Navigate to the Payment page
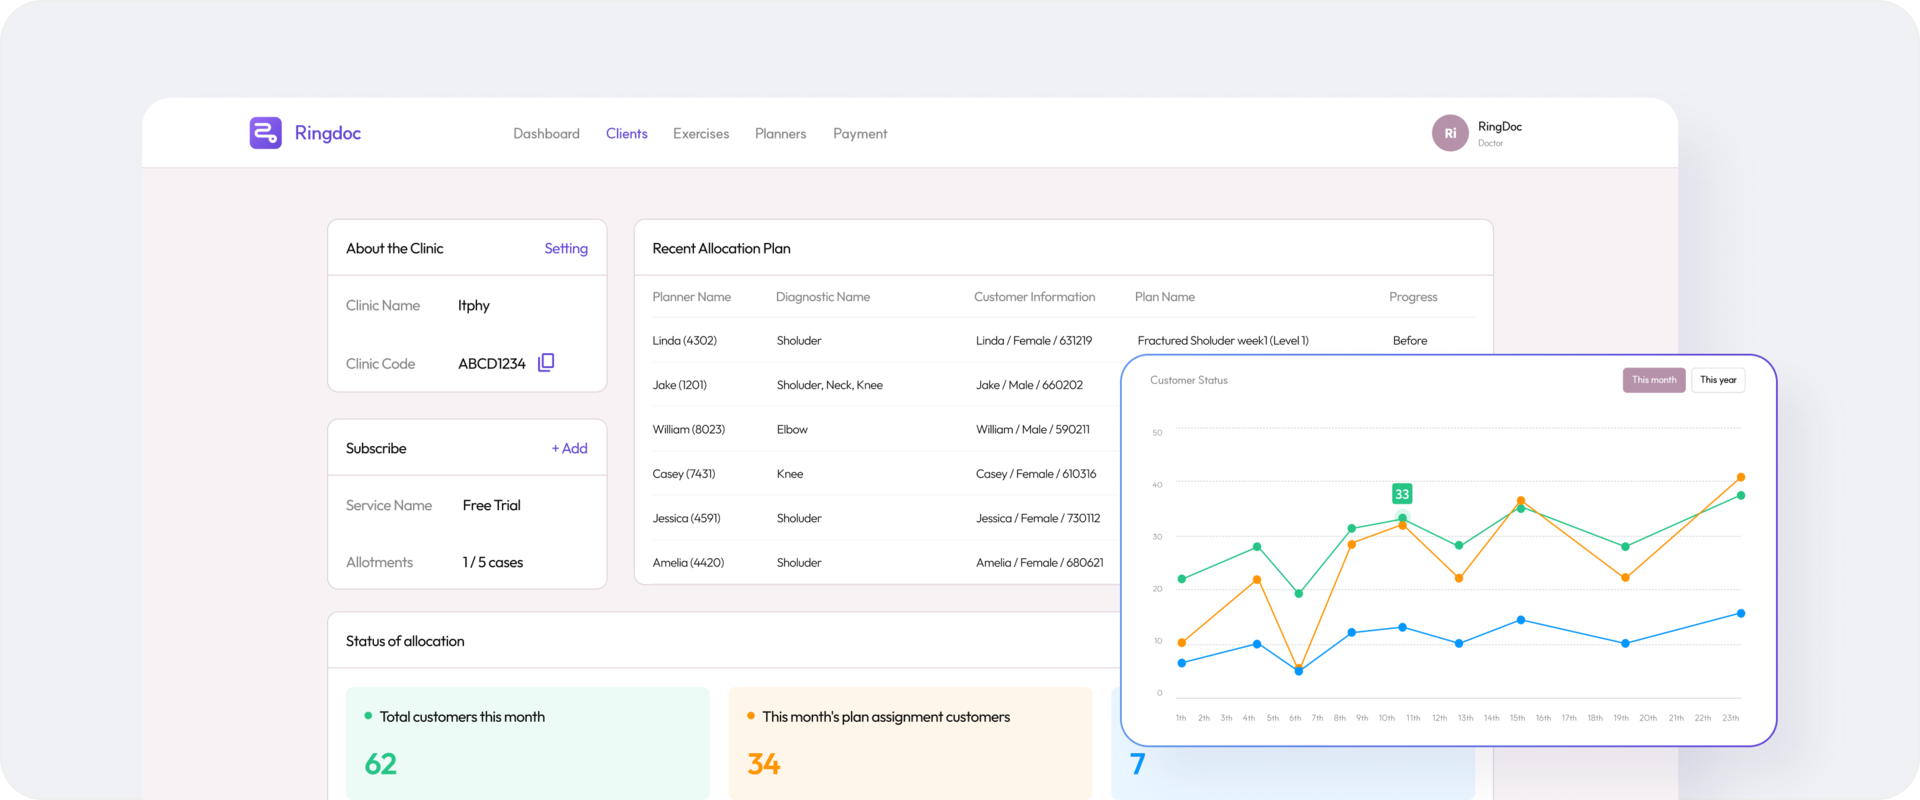This screenshot has width=1920, height=800. 860,134
